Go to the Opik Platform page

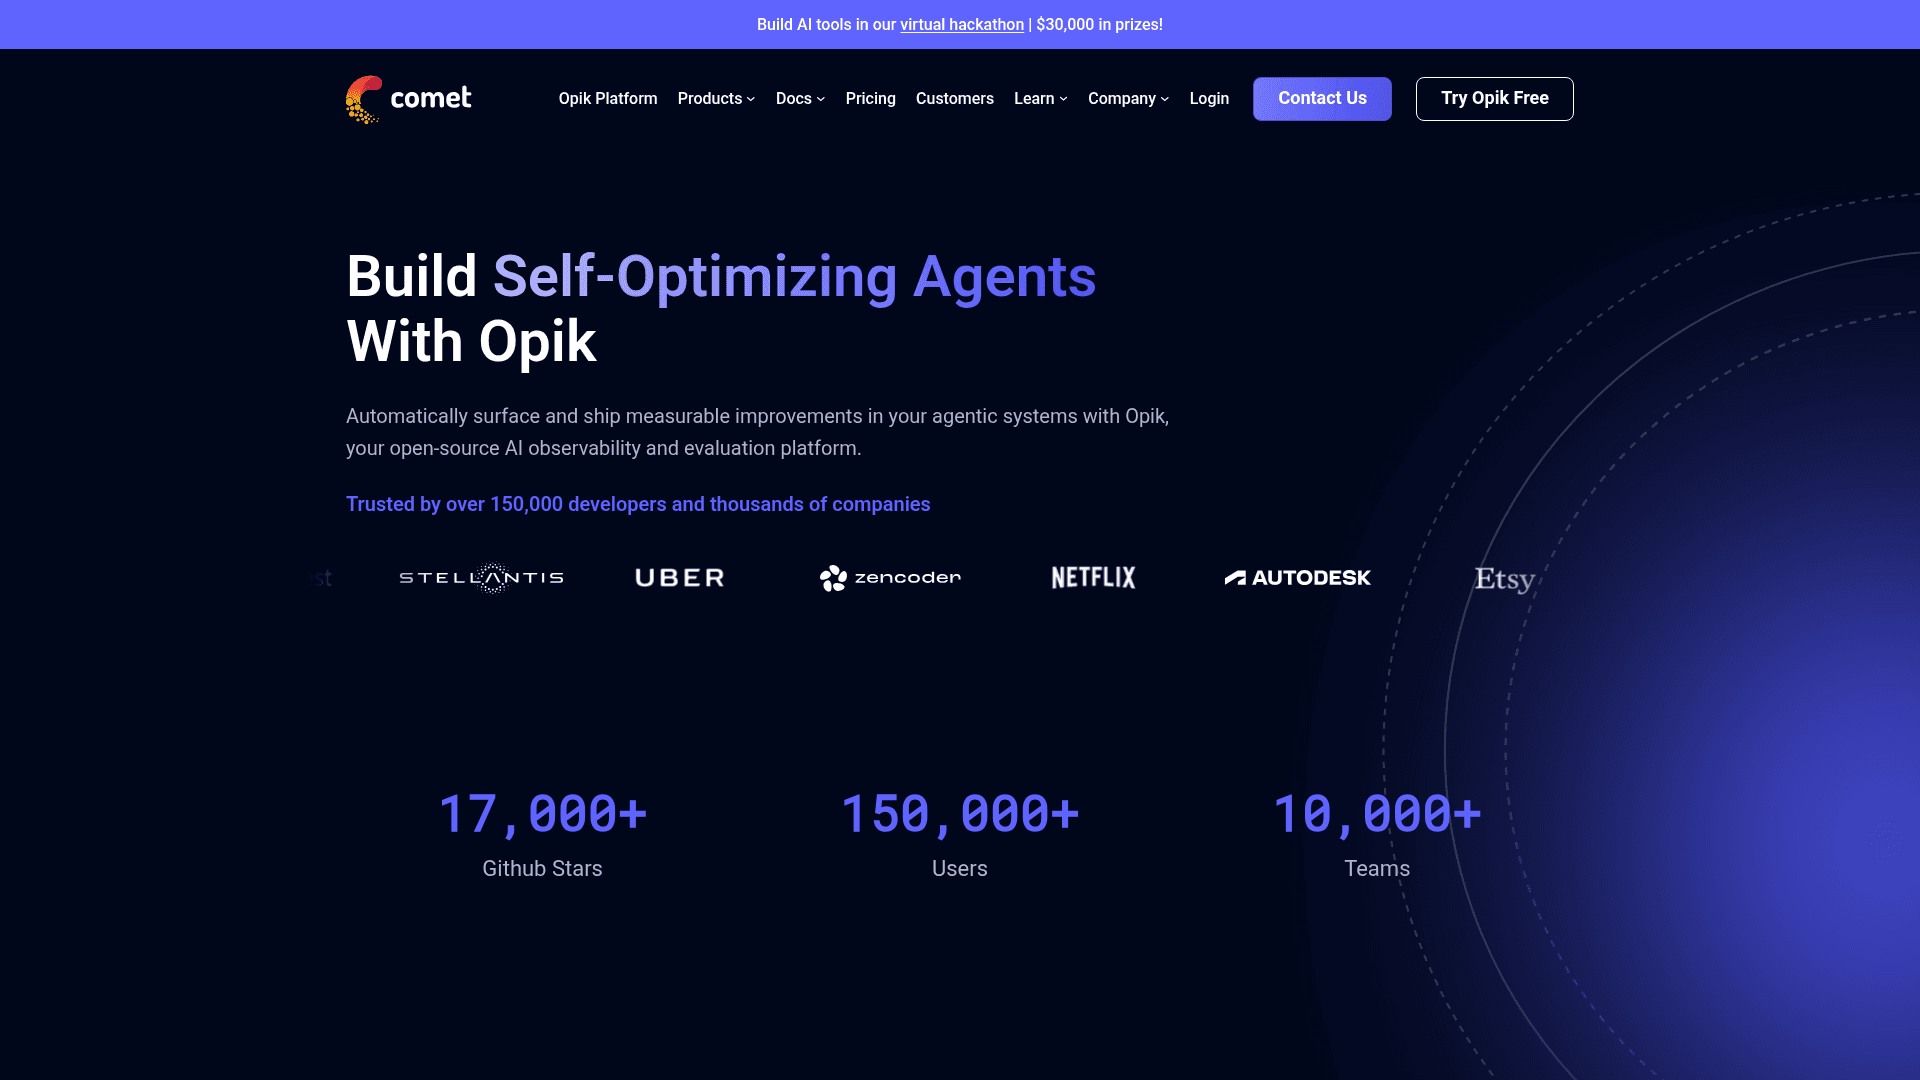coord(607,98)
